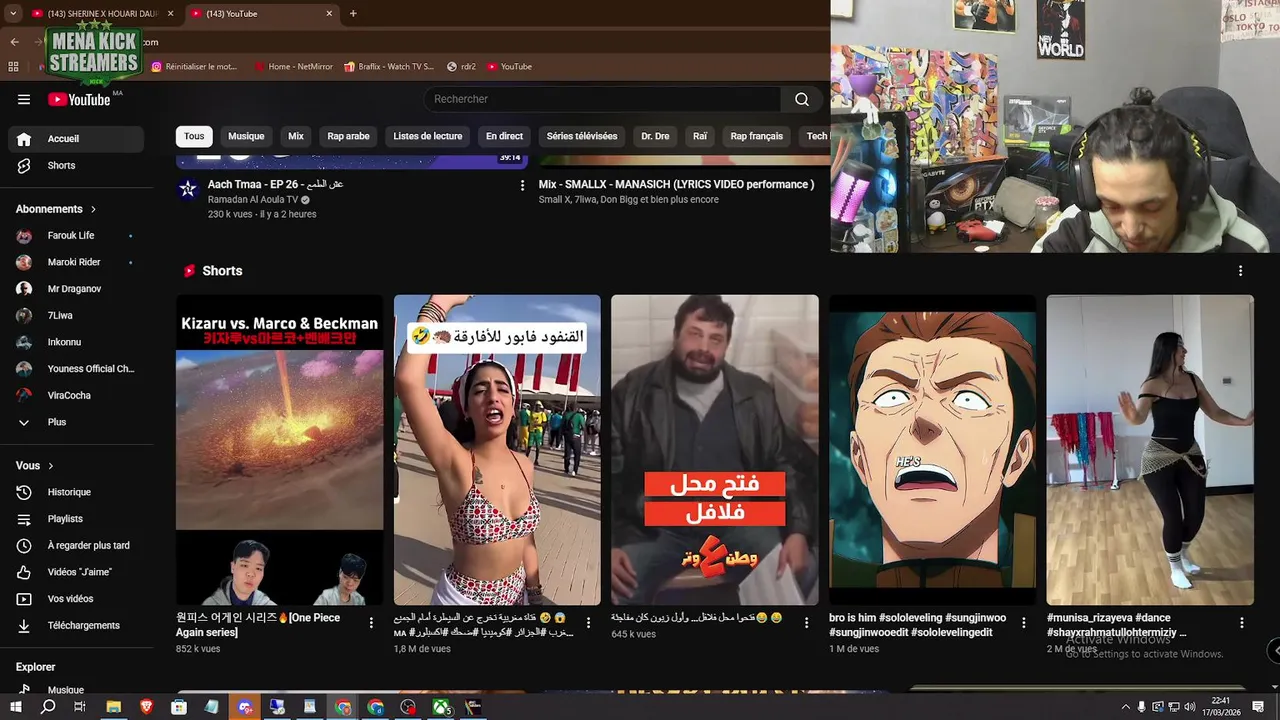
Task: Select the Rap français chip
Action: 757,136
